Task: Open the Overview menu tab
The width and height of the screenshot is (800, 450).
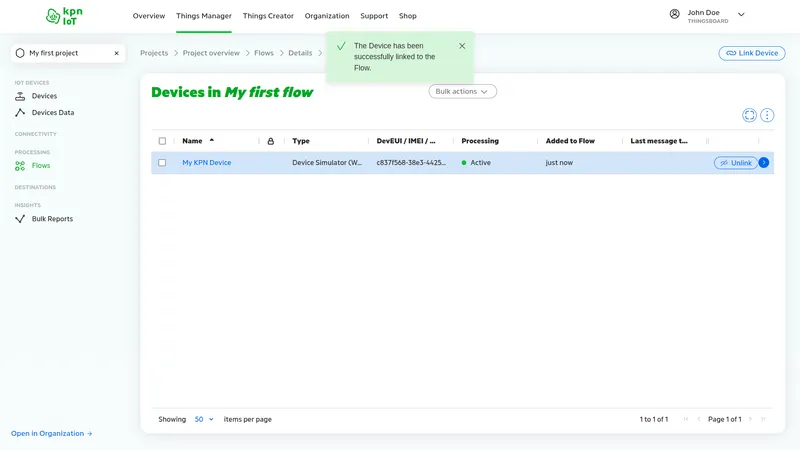Action: (x=149, y=16)
